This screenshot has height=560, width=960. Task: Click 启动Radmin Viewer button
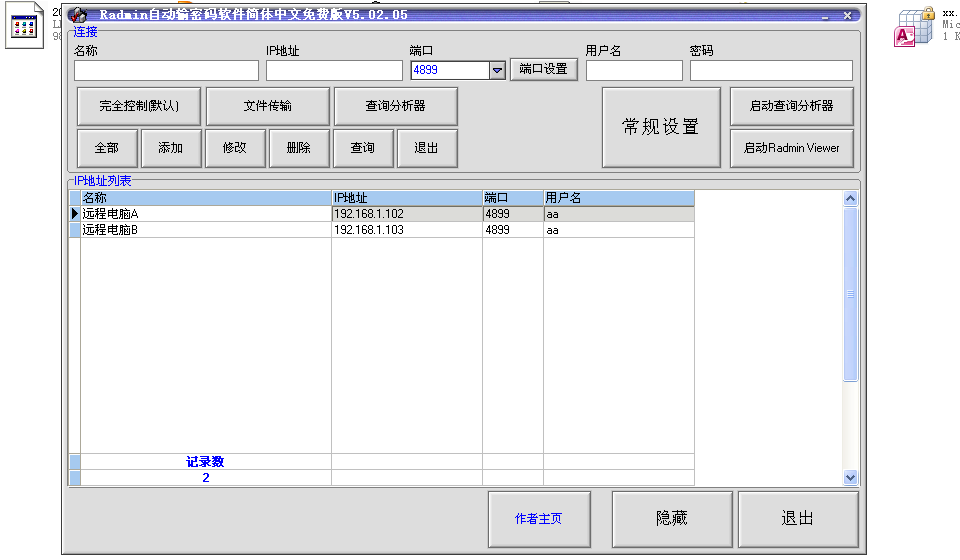click(x=792, y=148)
